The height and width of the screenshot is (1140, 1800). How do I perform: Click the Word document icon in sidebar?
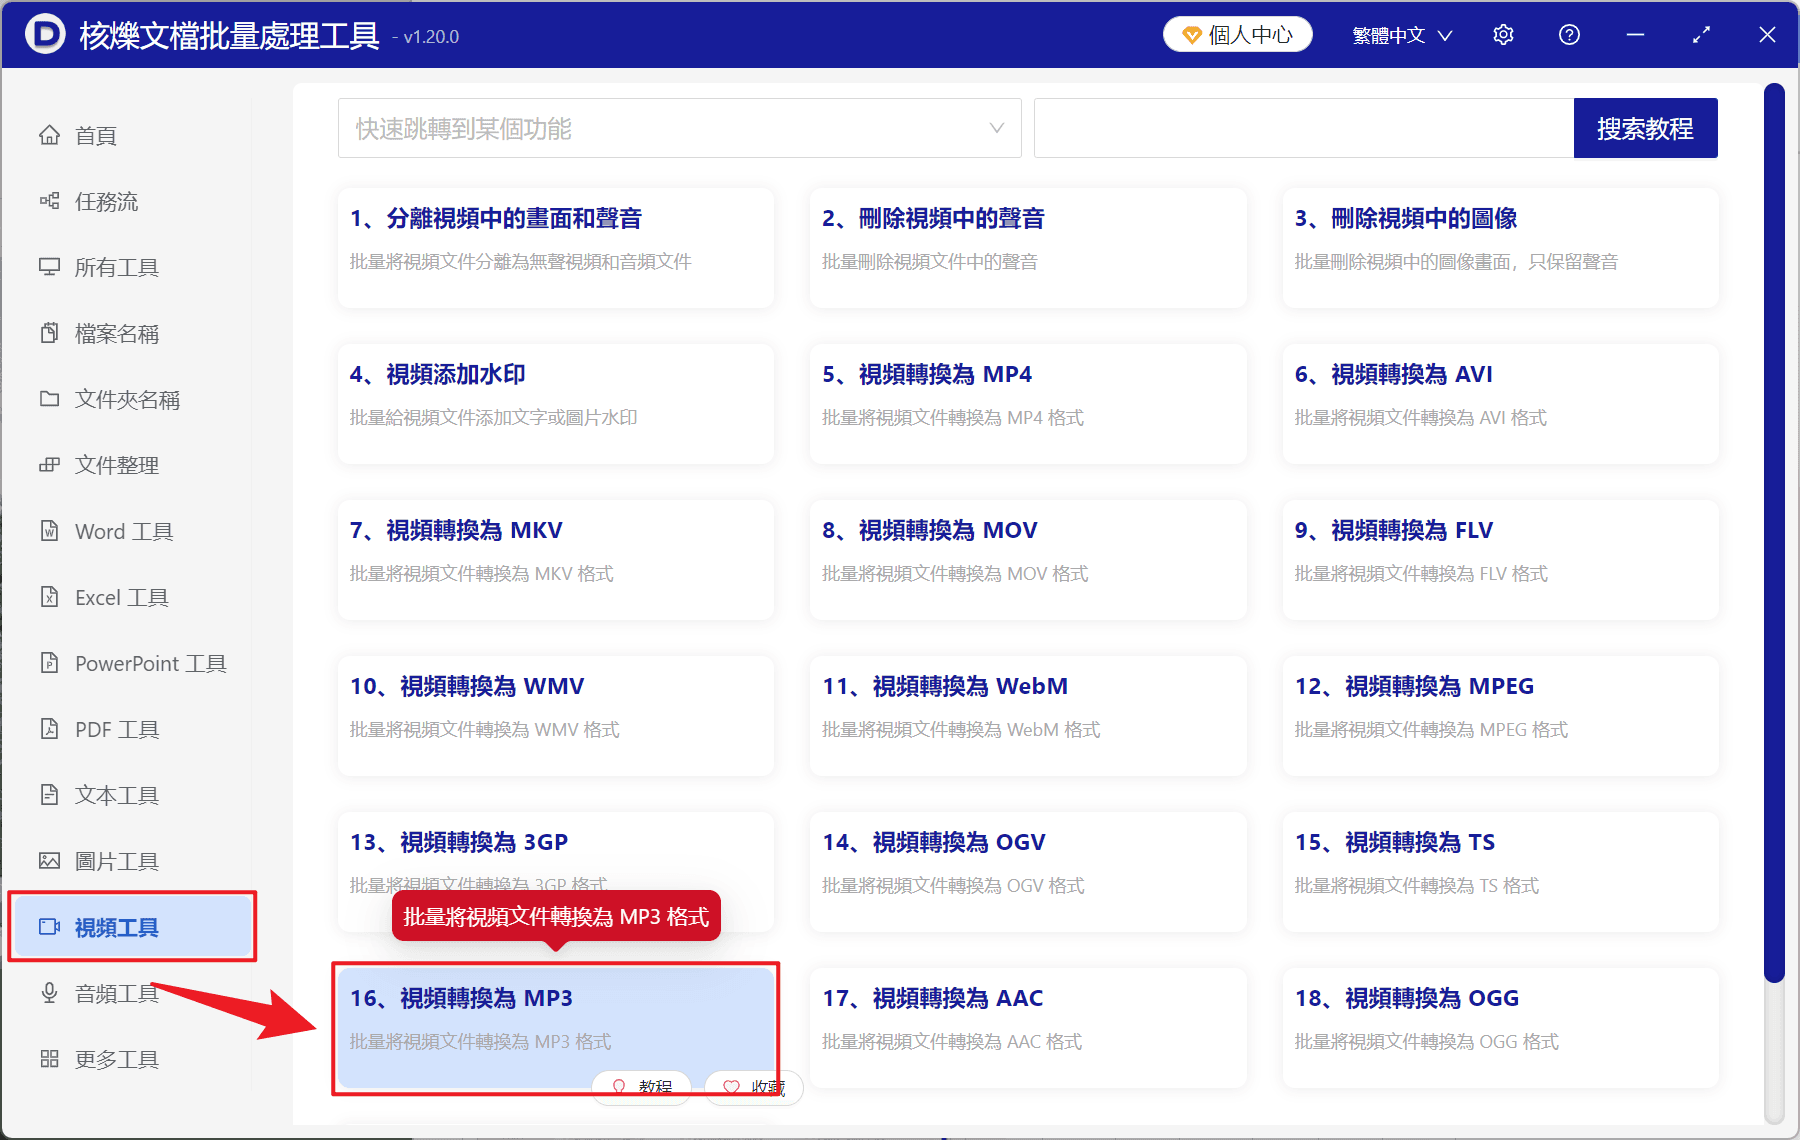[49, 531]
